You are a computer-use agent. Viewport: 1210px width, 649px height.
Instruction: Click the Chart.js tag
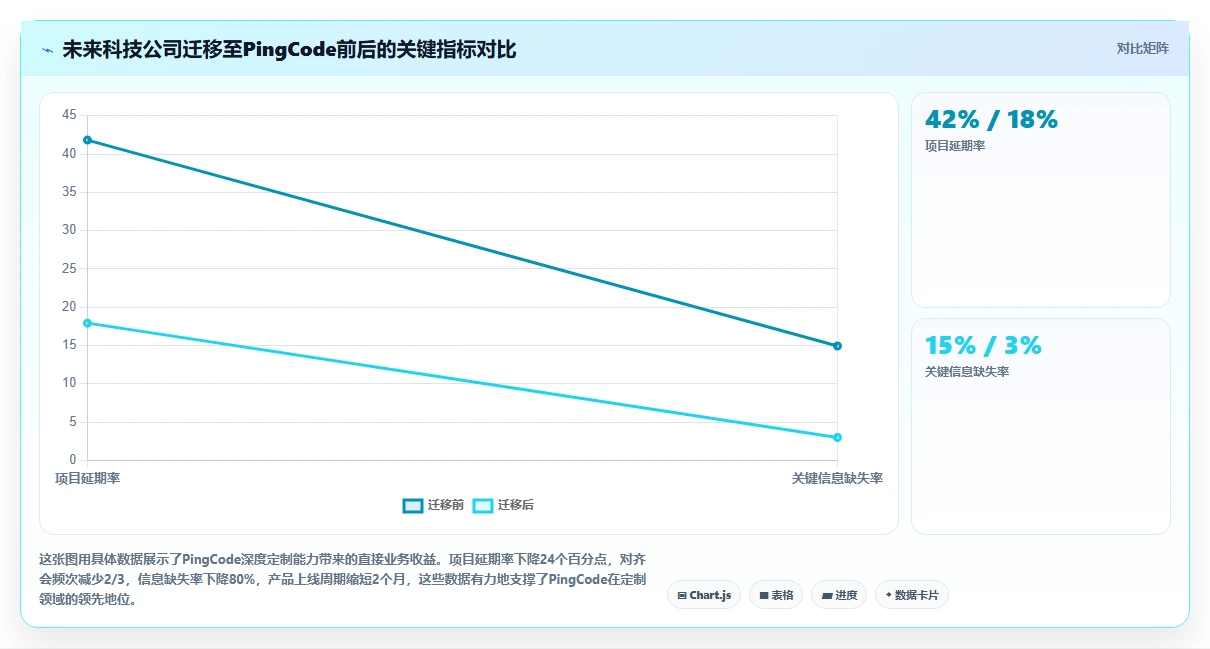tap(704, 595)
